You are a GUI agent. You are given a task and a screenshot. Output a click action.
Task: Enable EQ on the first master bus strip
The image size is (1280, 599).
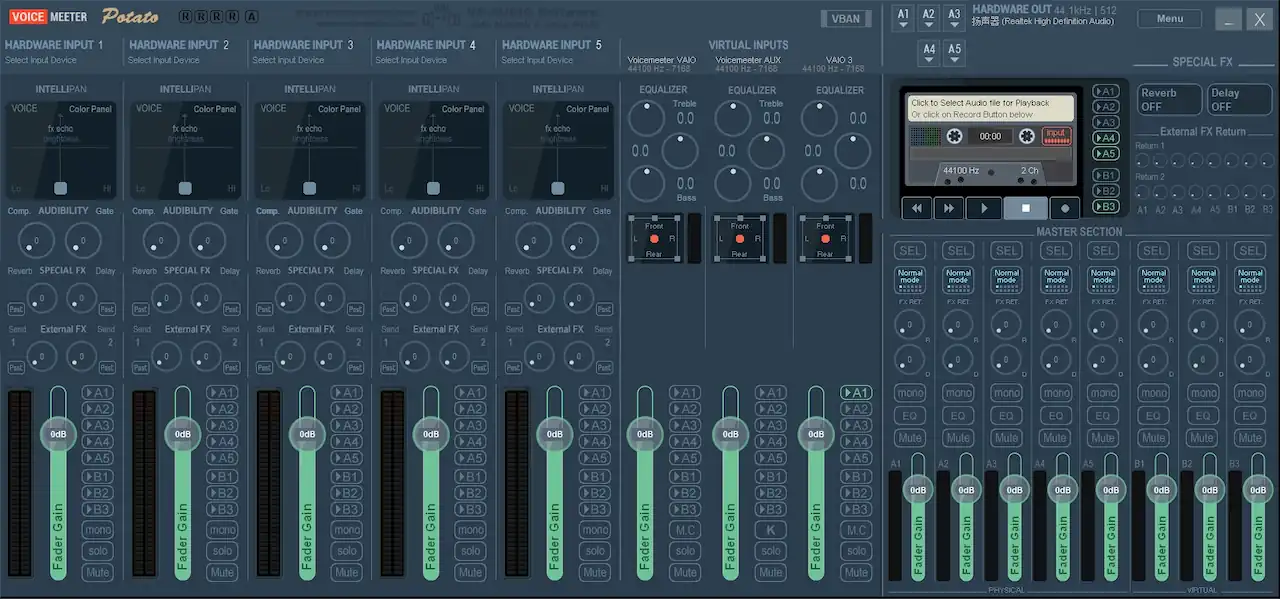click(x=910, y=415)
